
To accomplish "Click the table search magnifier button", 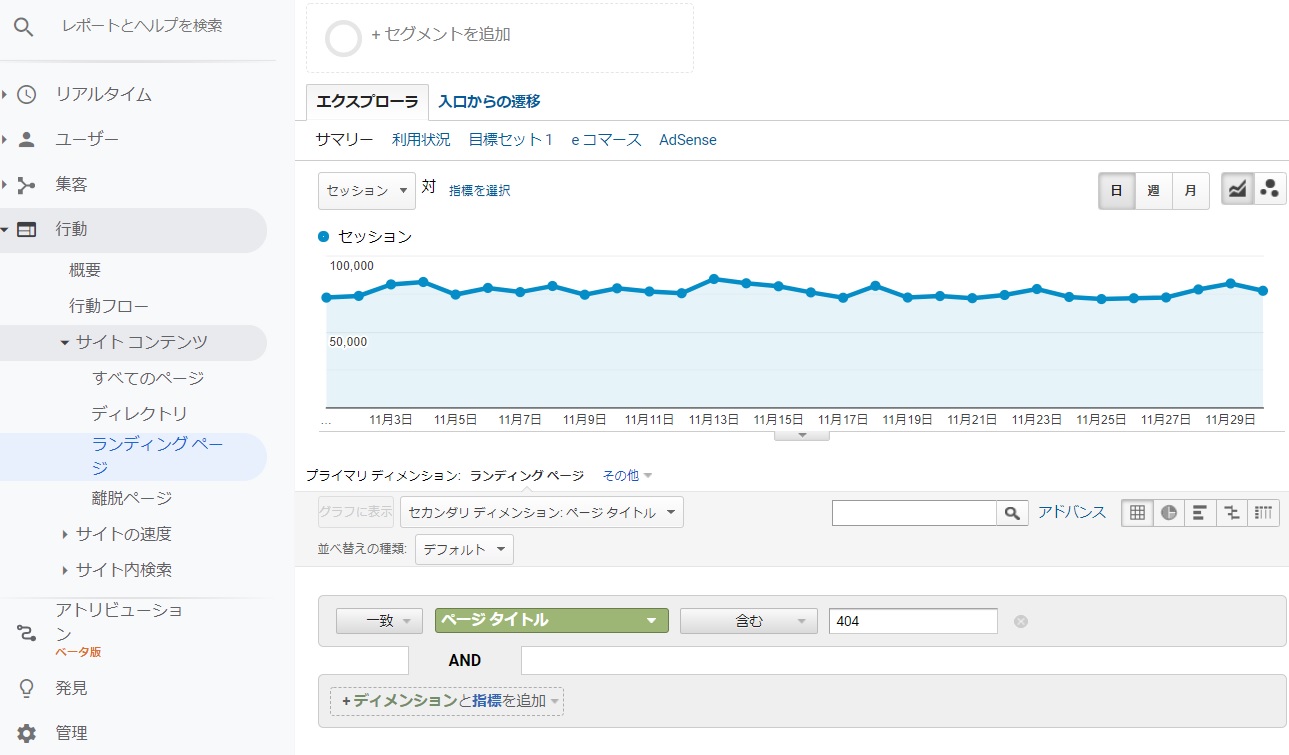I will [x=1012, y=513].
